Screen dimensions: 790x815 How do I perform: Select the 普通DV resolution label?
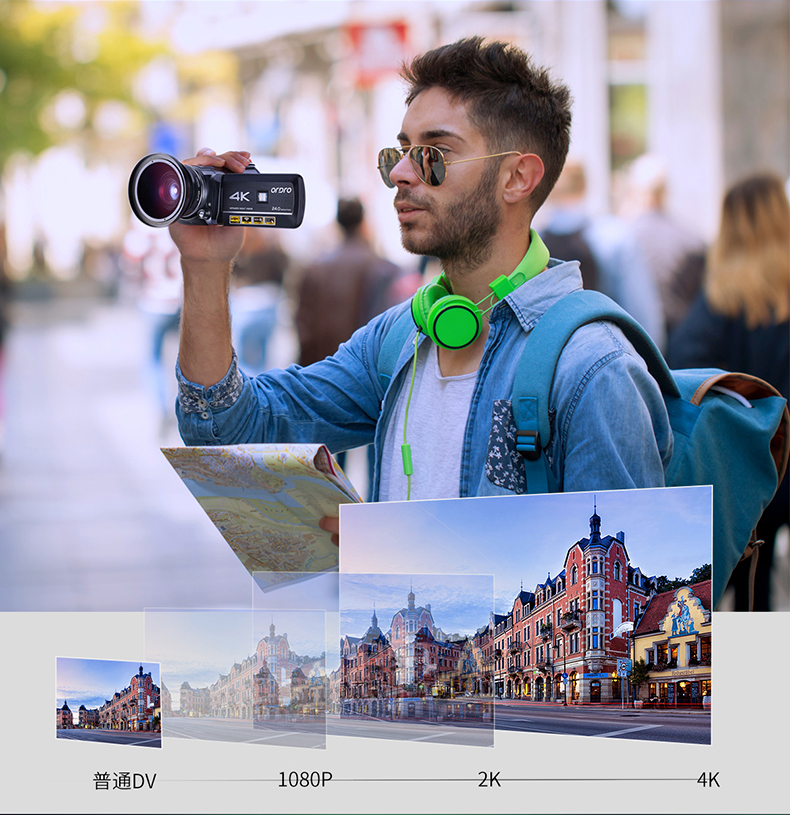point(125,781)
